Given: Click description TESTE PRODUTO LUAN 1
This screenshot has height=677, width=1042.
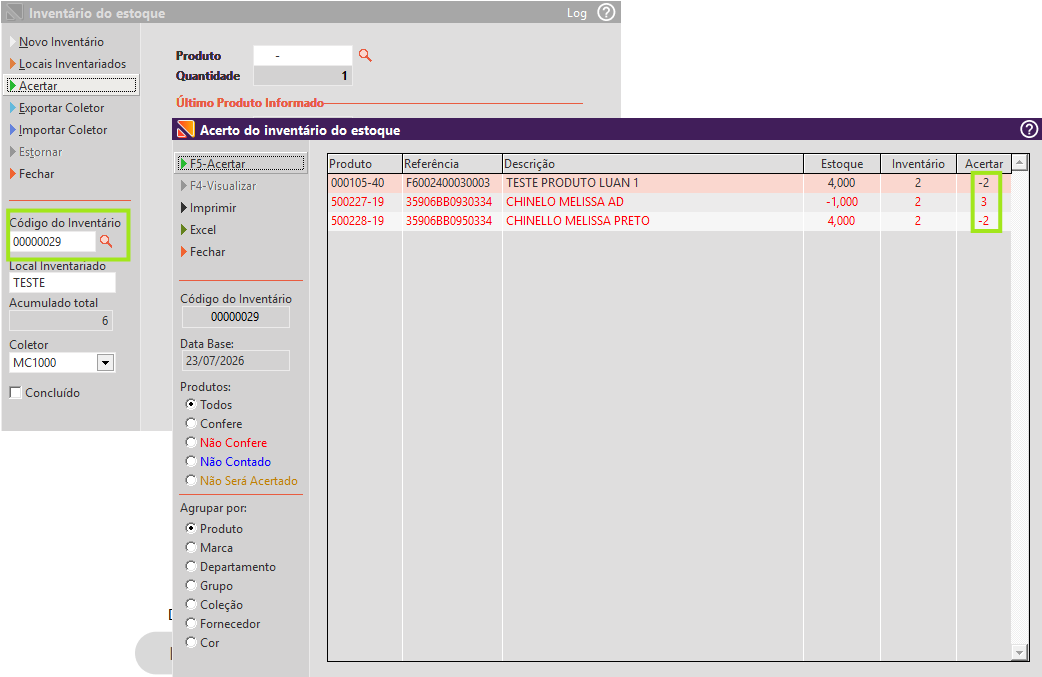Looking at the screenshot, I should coord(572,183).
